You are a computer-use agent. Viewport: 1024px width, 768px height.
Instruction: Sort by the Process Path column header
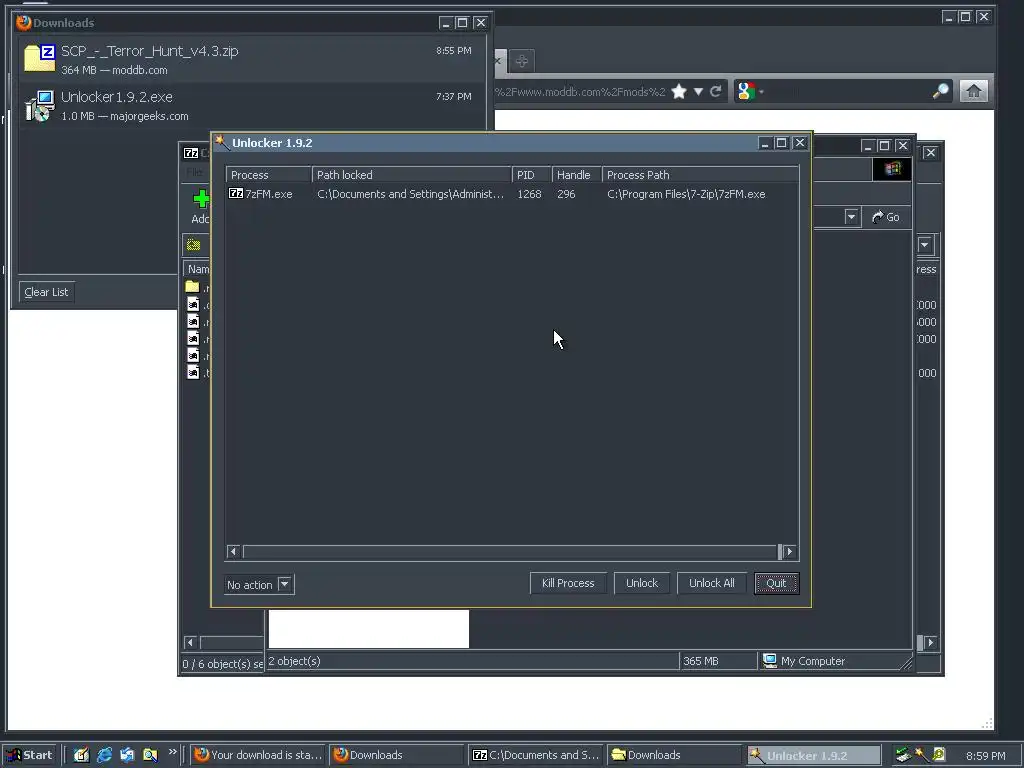pyautogui.click(x=700, y=175)
